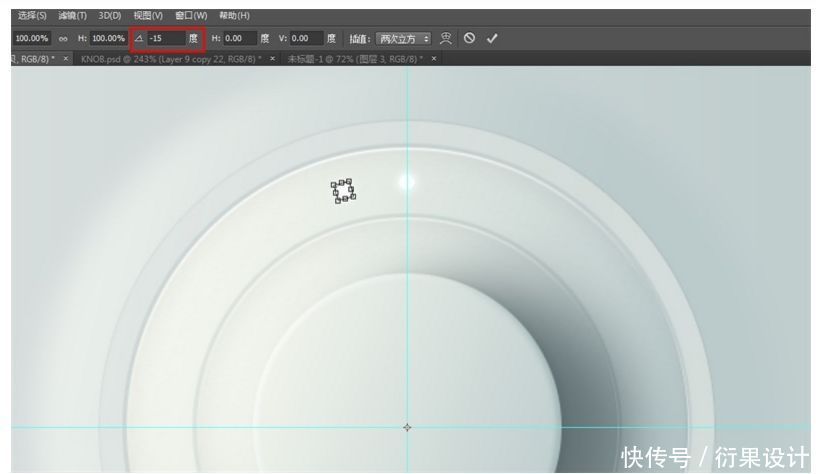
Task: Open the 视图(V) menu
Action: [148, 16]
